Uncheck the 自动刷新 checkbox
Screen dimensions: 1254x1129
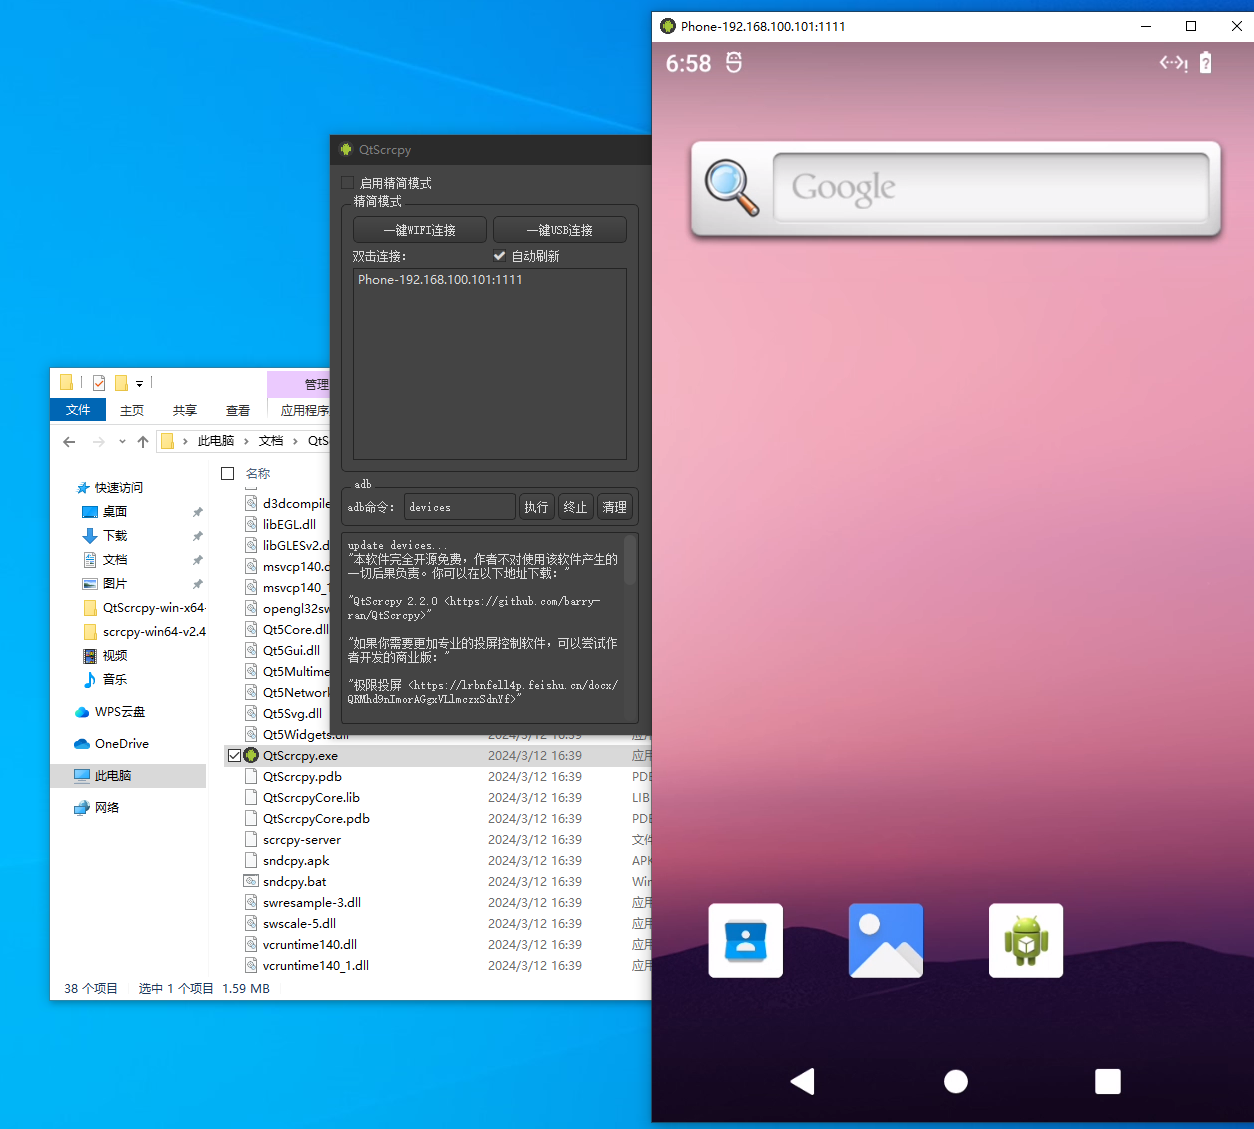500,256
